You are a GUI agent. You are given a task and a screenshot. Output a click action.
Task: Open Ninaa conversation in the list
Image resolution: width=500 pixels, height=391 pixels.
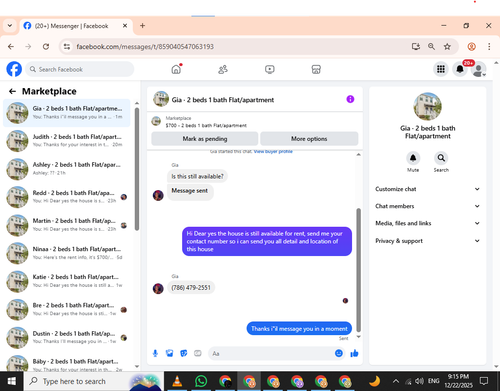click(66, 253)
